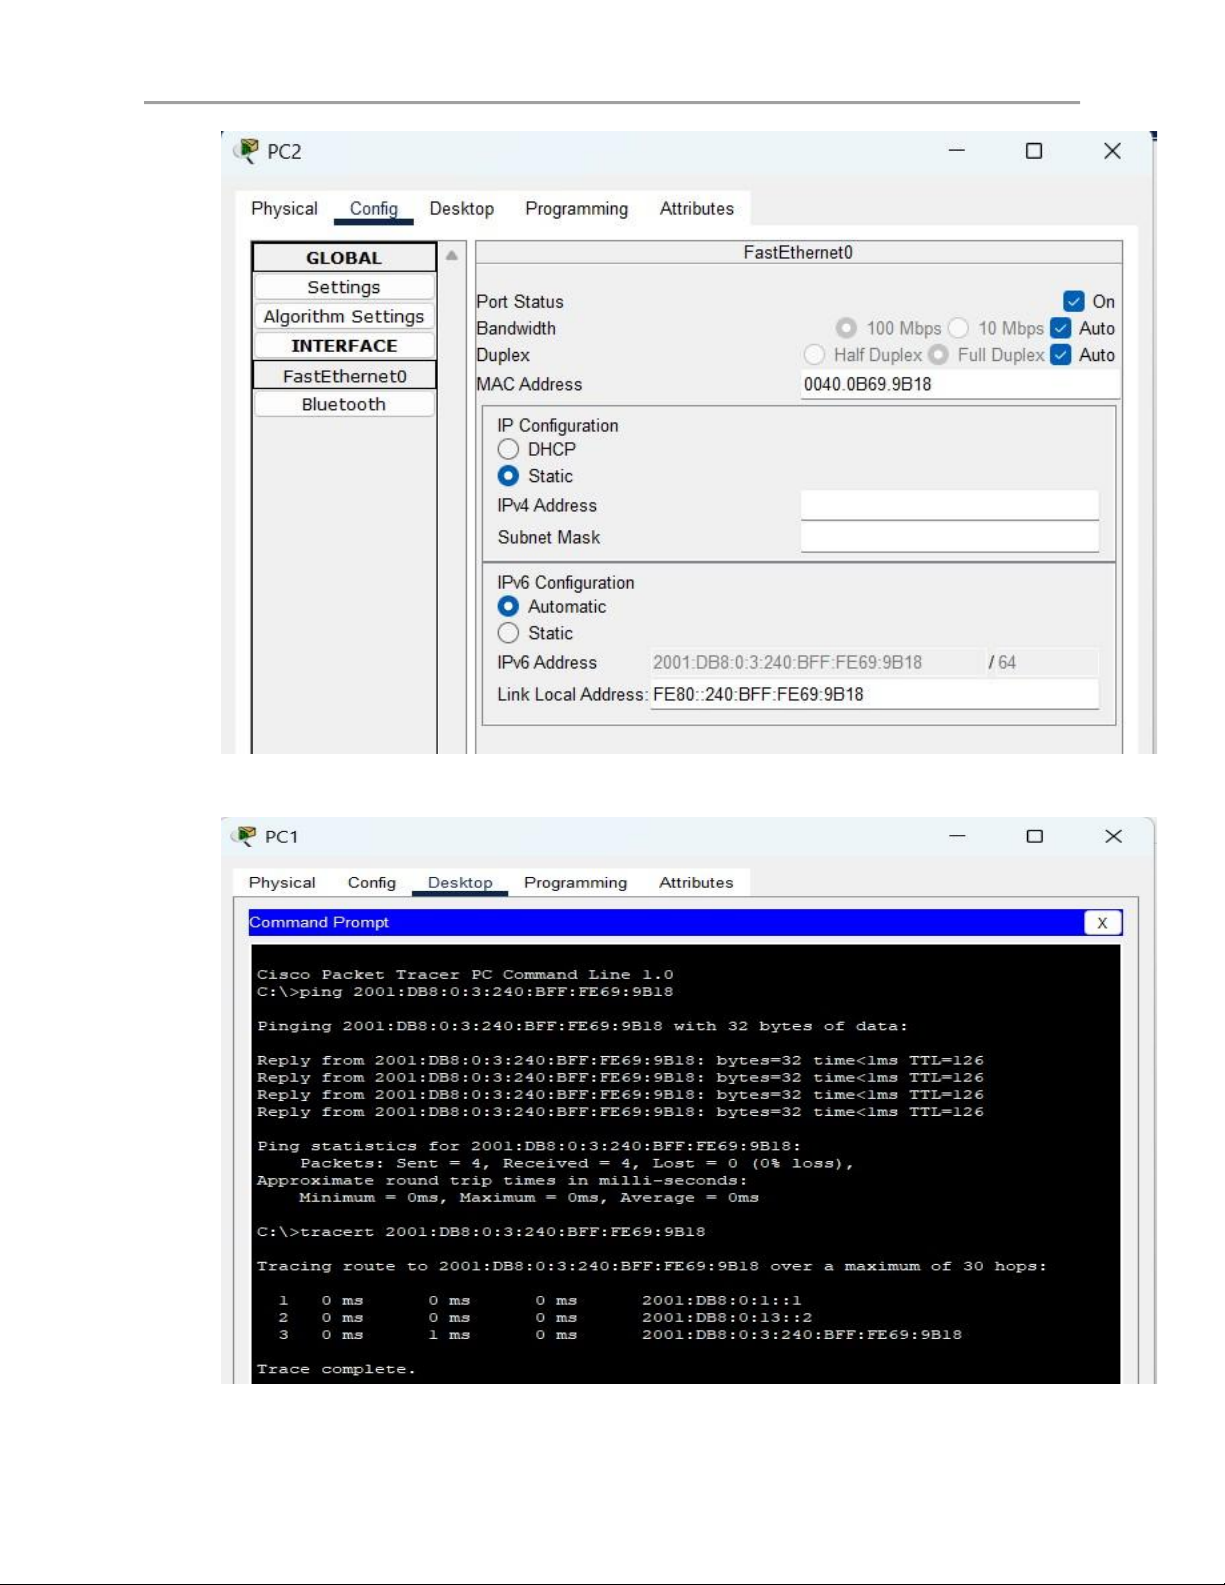The height and width of the screenshot is (1585, 1225).
Task: Click the Subnet Mask input field
Action: pos(949,537)
